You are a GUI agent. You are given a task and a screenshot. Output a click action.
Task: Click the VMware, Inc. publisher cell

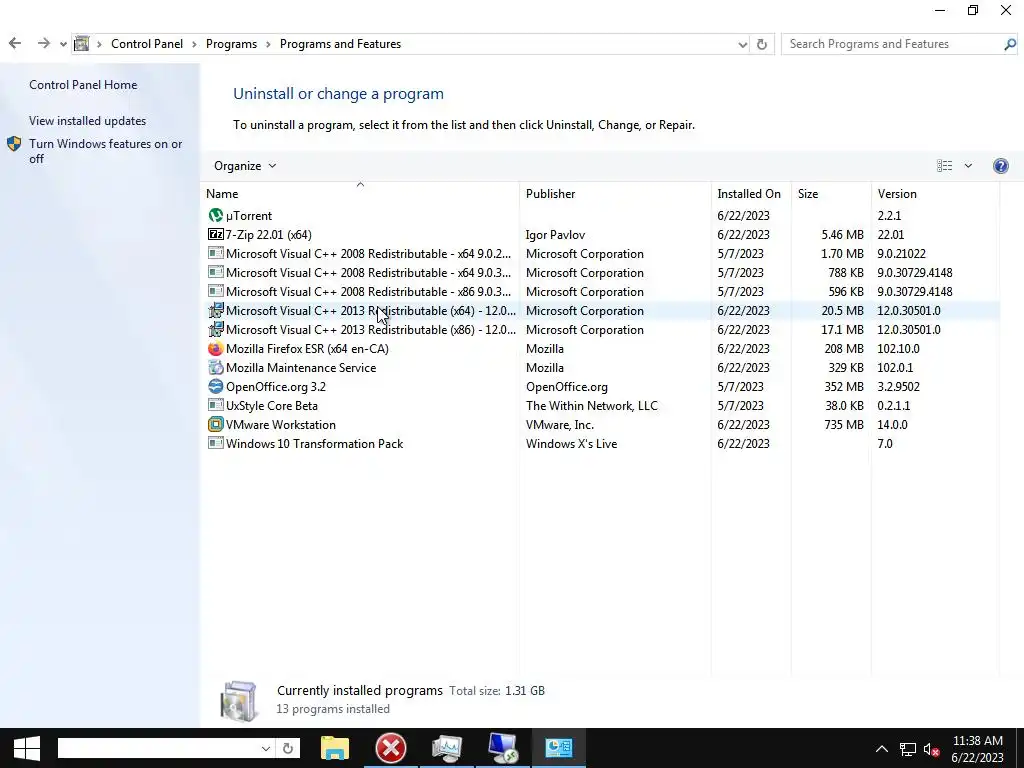560,424
